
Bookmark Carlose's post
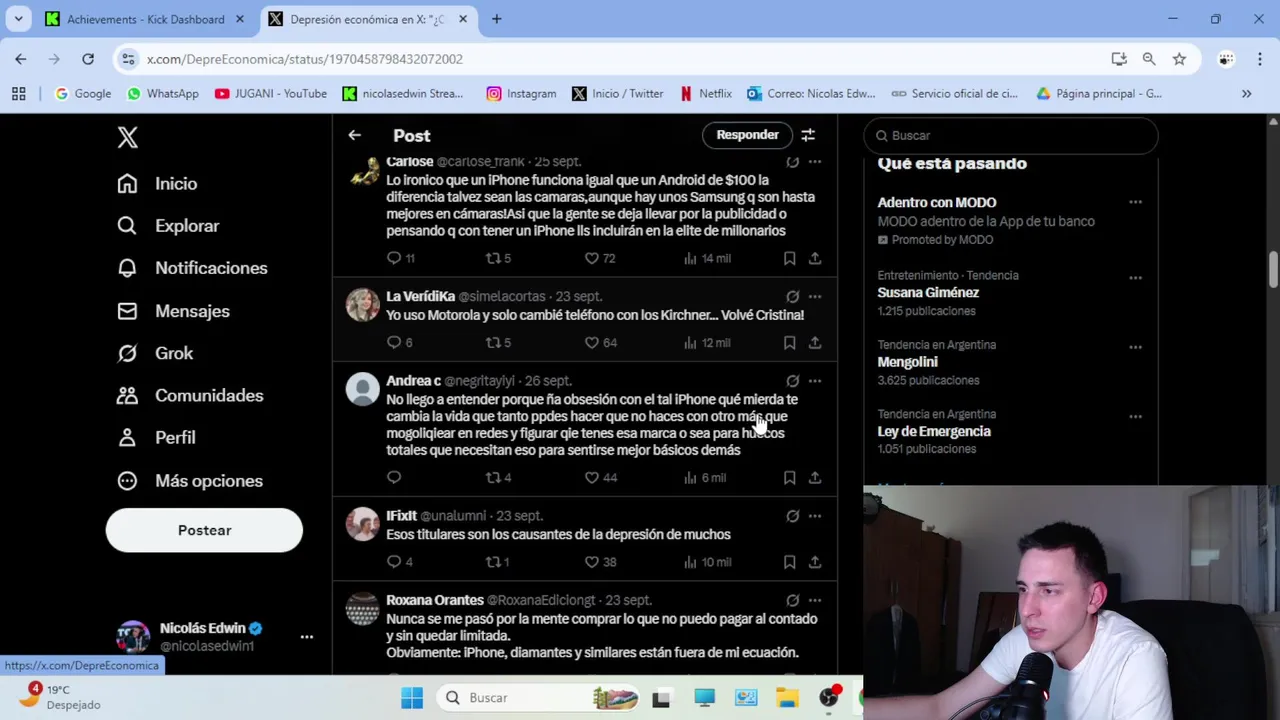(789, 258)
